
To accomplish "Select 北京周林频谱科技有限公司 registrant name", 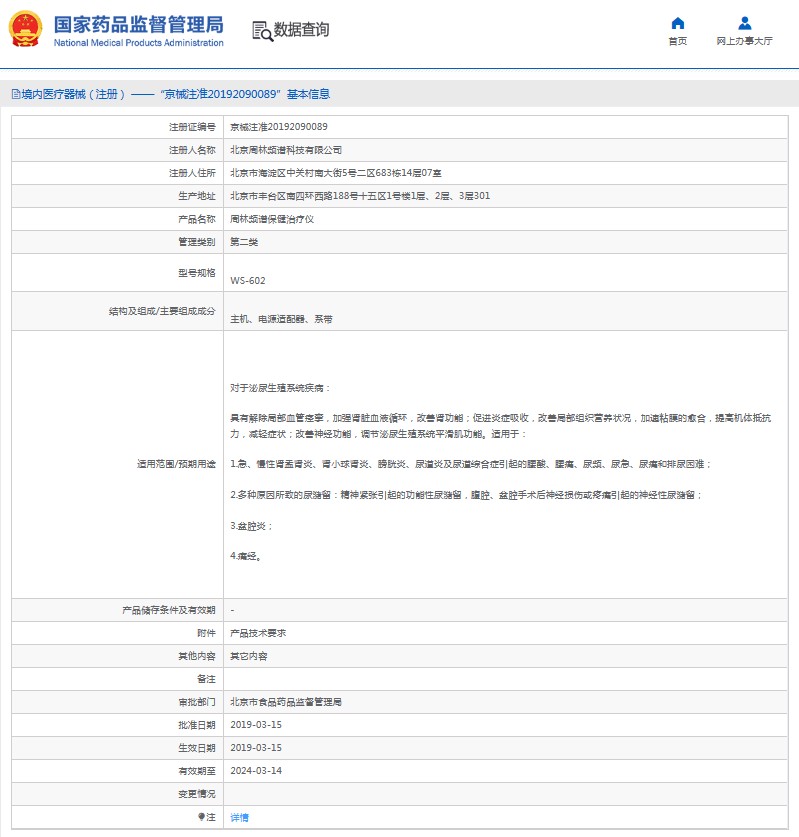I will pos(286,150).
